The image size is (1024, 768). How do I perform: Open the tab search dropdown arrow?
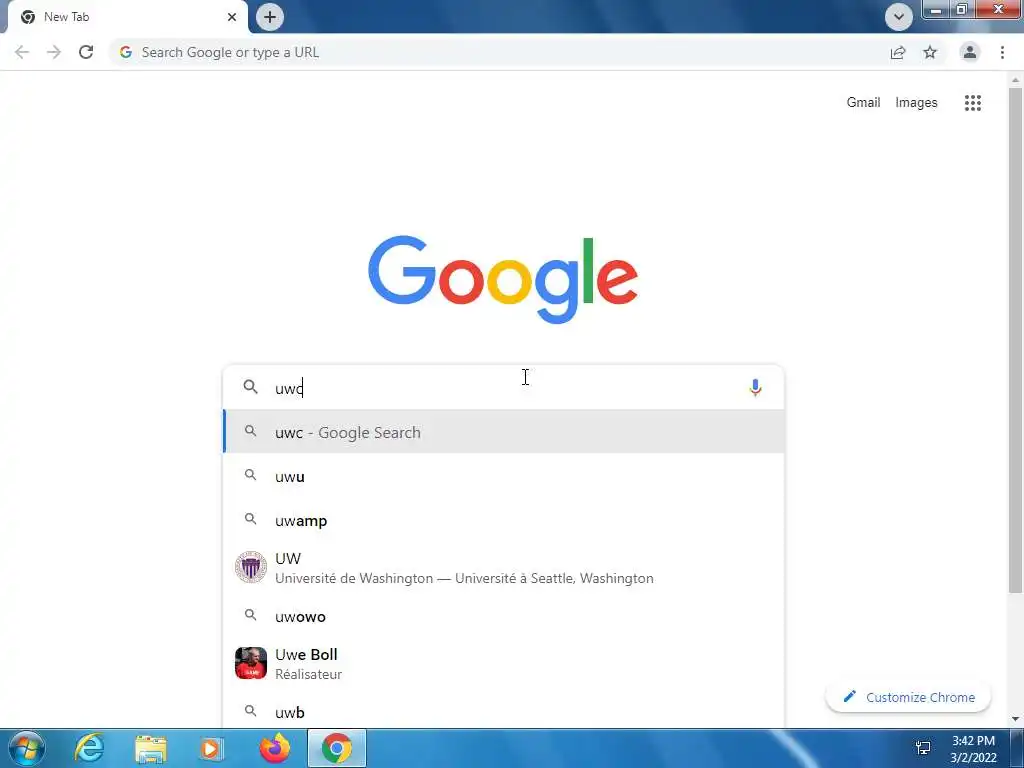click(899, 17)
